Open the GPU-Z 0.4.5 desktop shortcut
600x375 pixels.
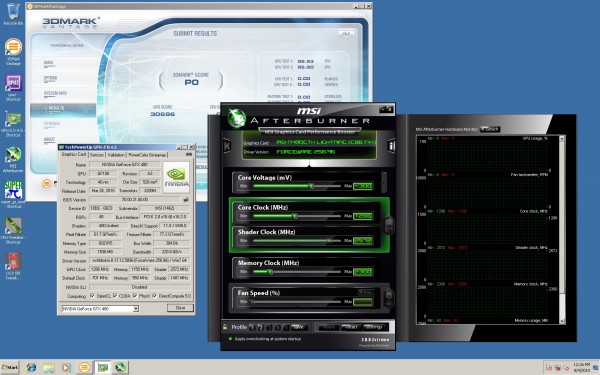click(13, 123)
